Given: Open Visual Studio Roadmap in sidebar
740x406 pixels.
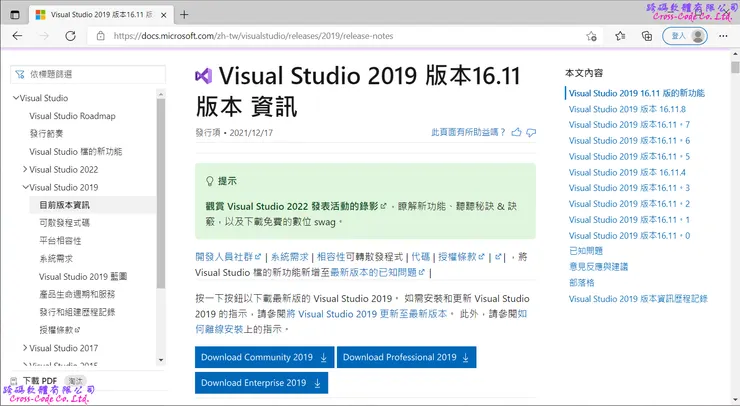Looking at the screenshot, I should [x=72, y=116].
